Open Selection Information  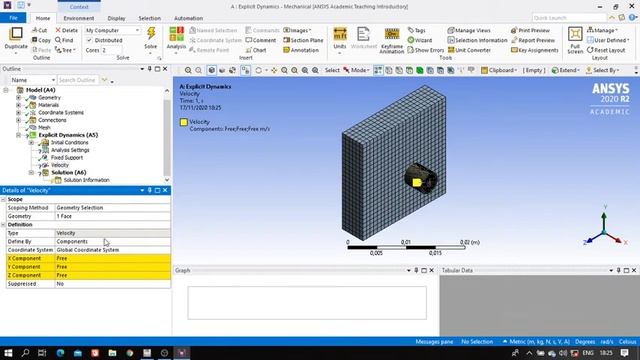click(x=477, y=40)
